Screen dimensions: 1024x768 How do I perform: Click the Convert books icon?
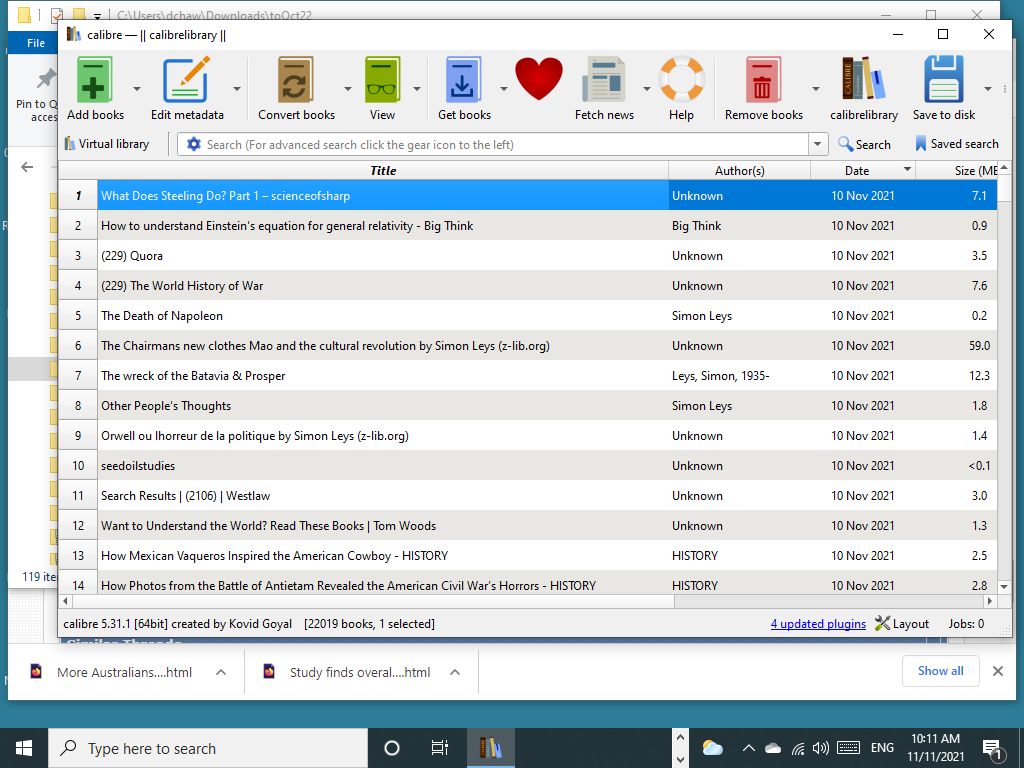pos(296,80)
